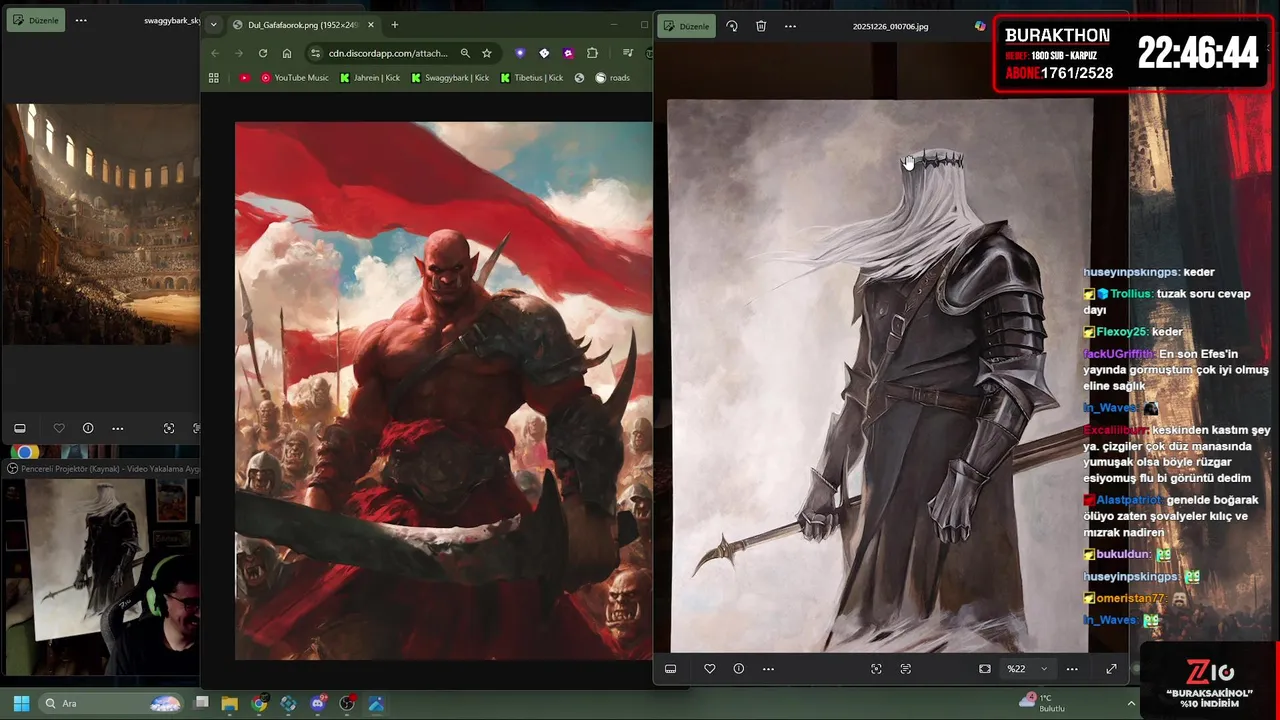This screenshot has height=720, width=1280.
Task: Click purple camera extension icon
Action: tap(568, 53)
